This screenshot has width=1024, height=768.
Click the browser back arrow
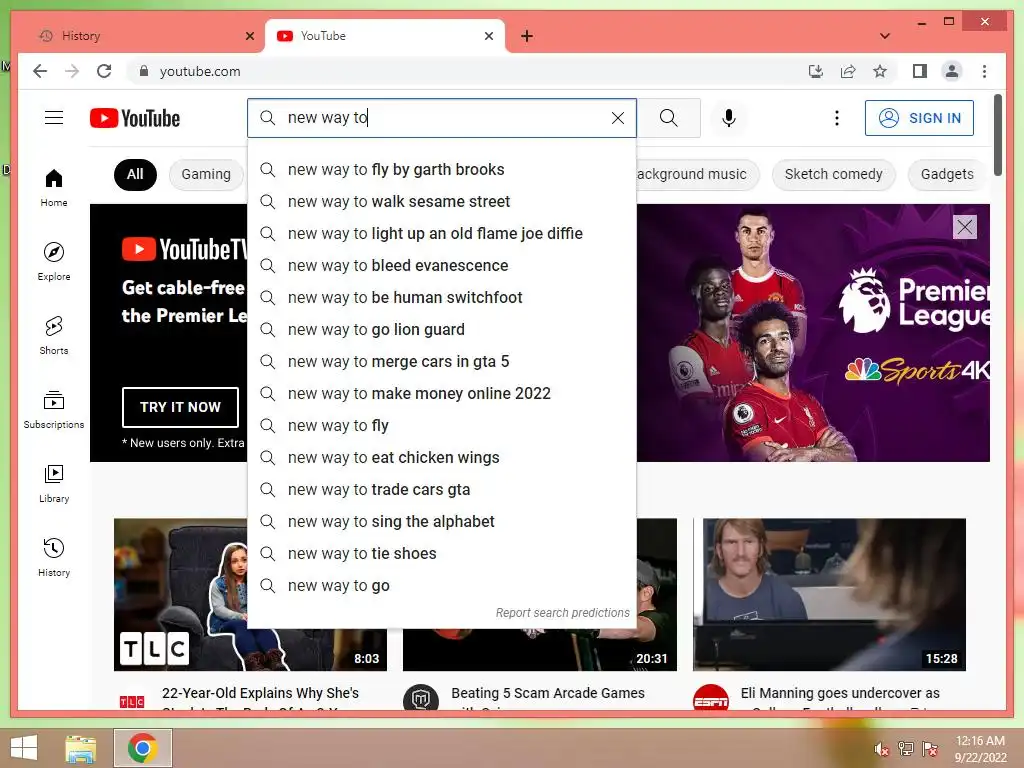40,71
